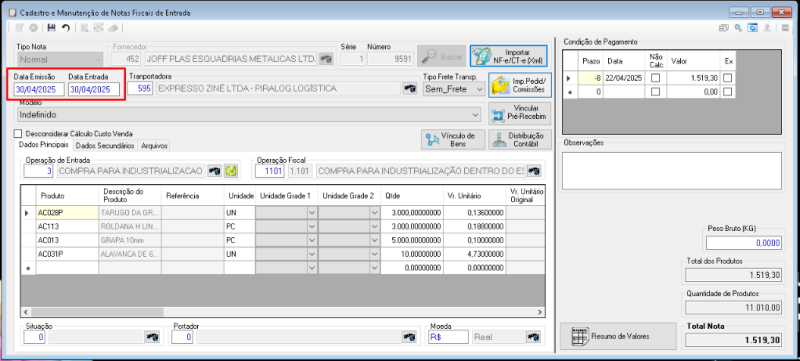Click the Situação code field

35,337
